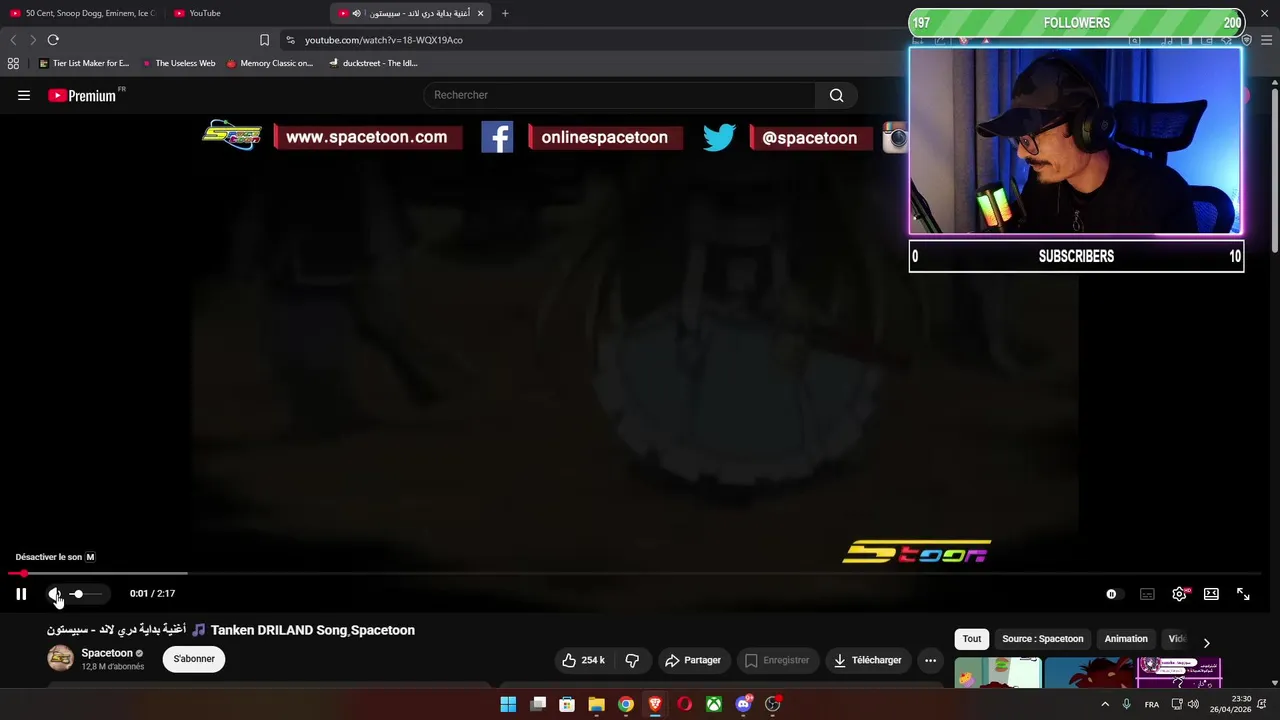1280x720 pixels.
Task: Open Microsoft Store from the taskbar
Action: pos(567,704)
